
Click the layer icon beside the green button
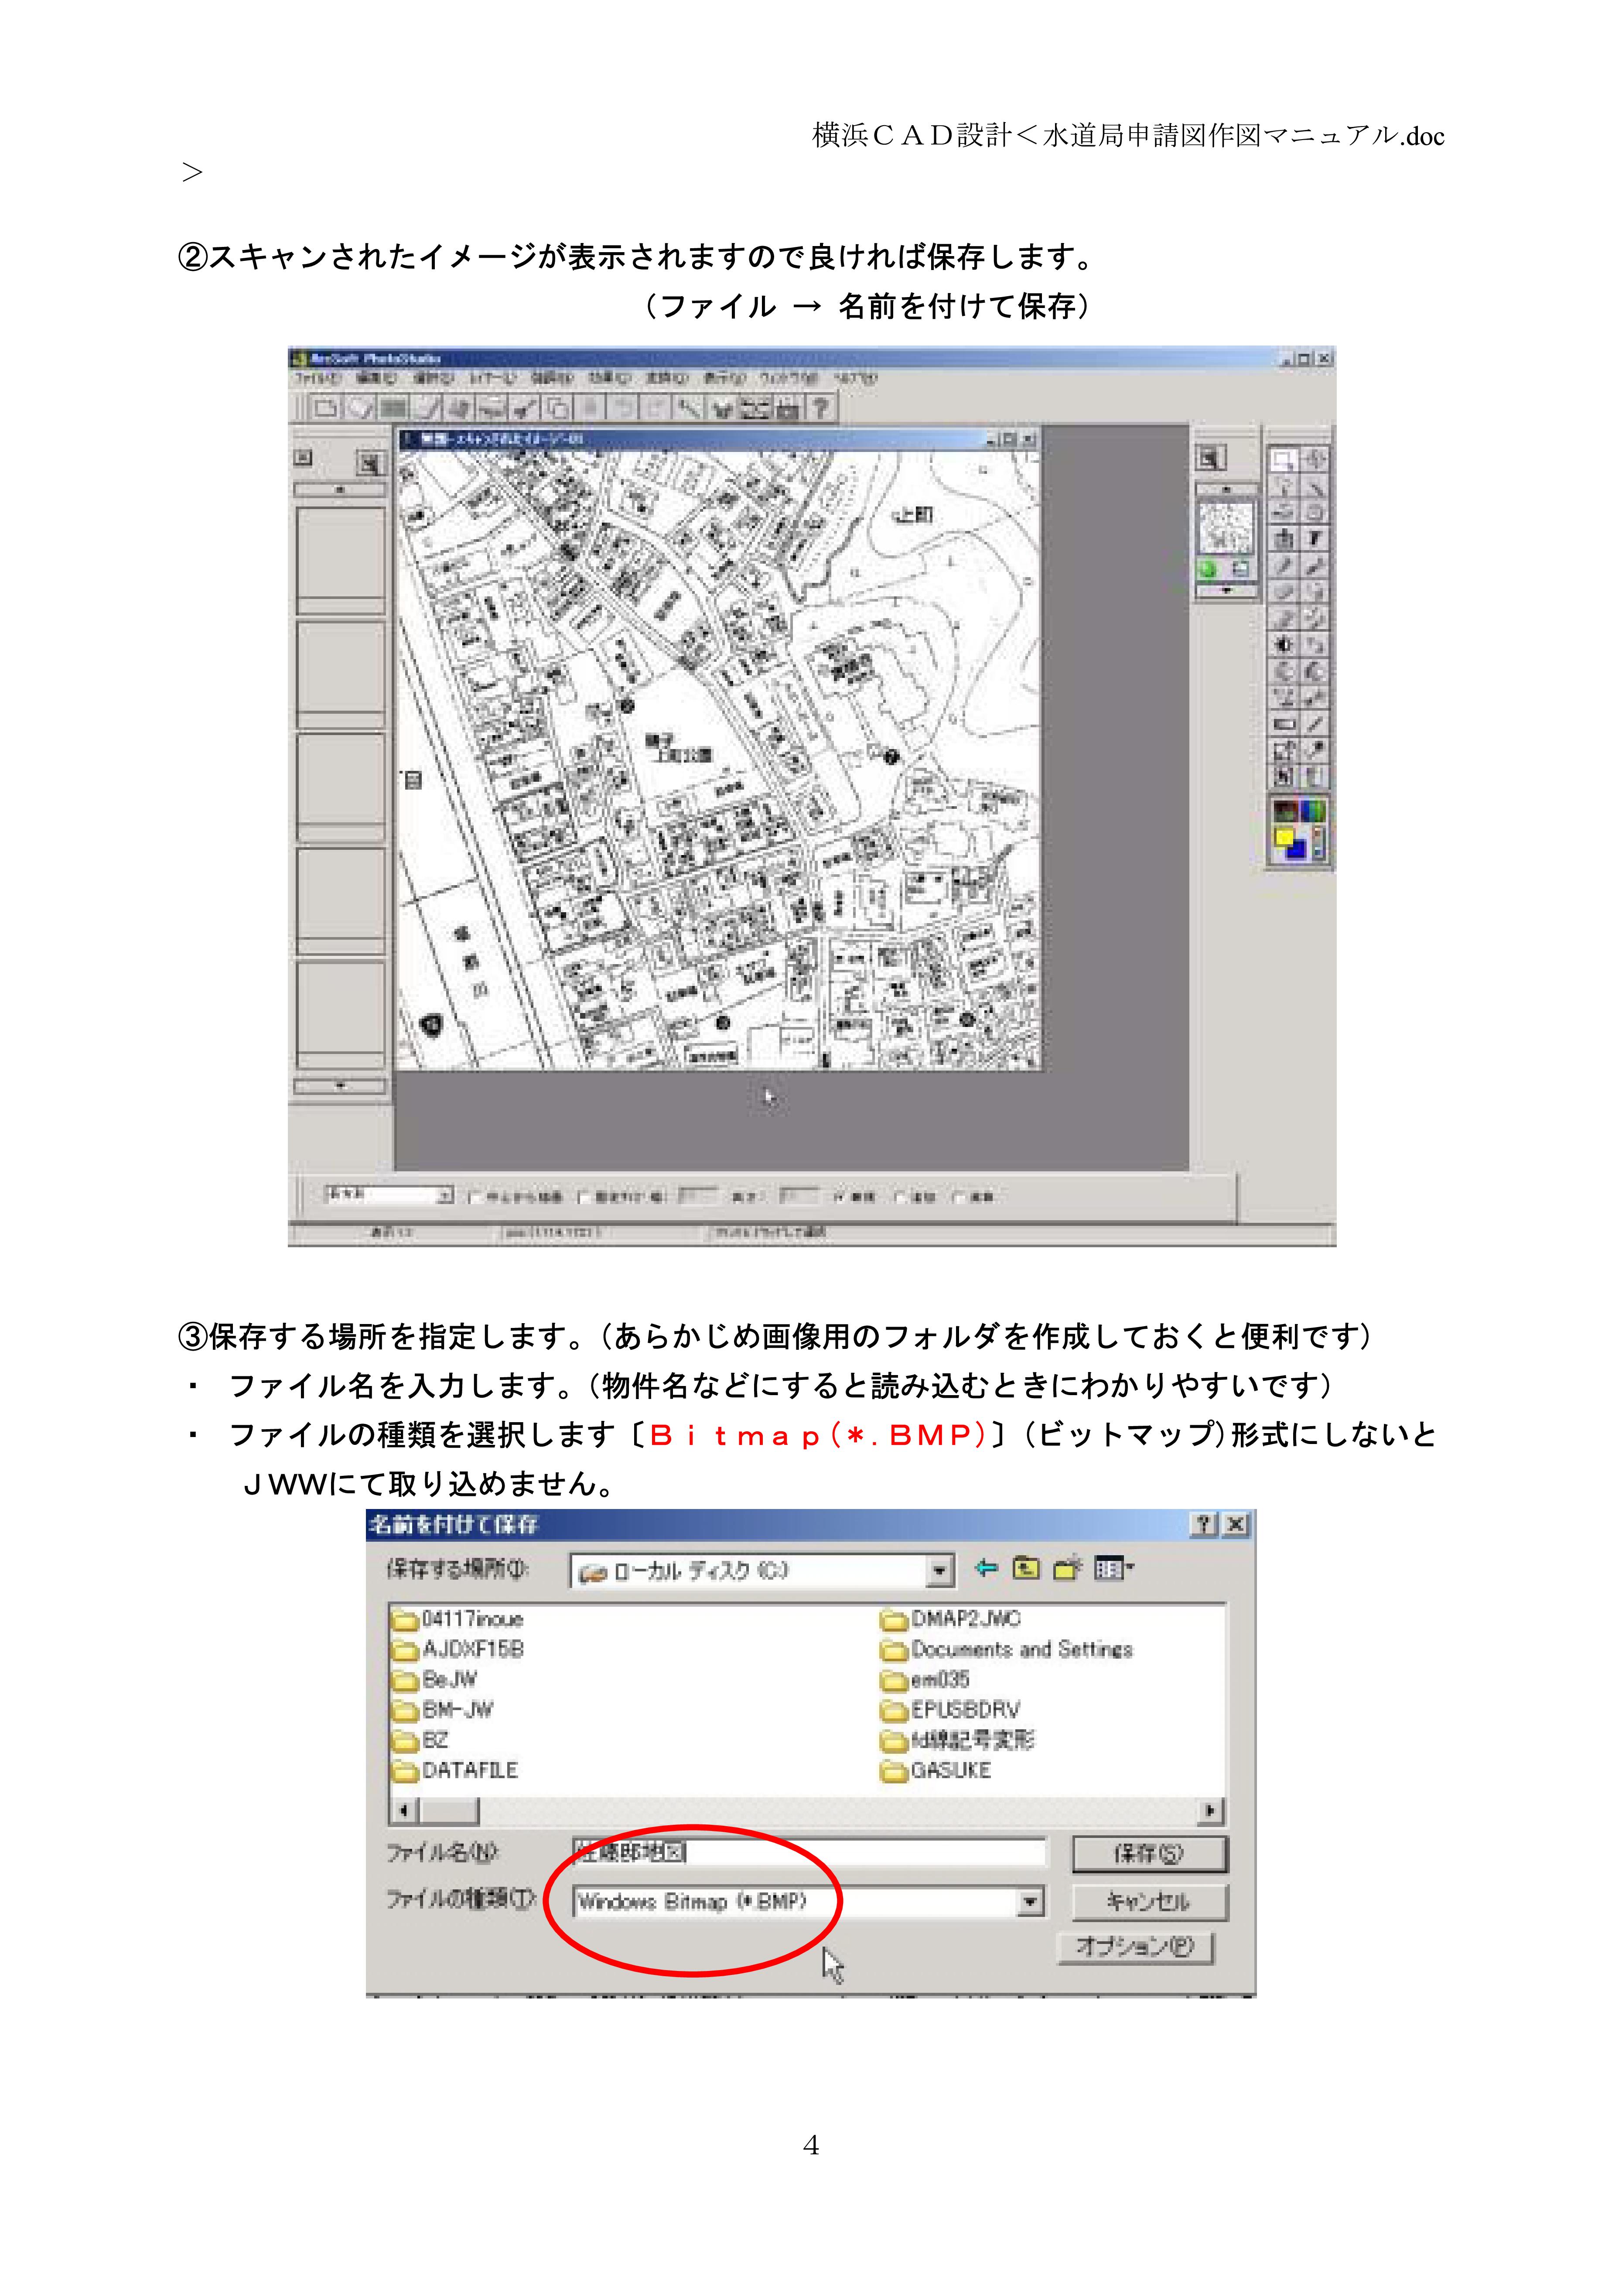1241,569
